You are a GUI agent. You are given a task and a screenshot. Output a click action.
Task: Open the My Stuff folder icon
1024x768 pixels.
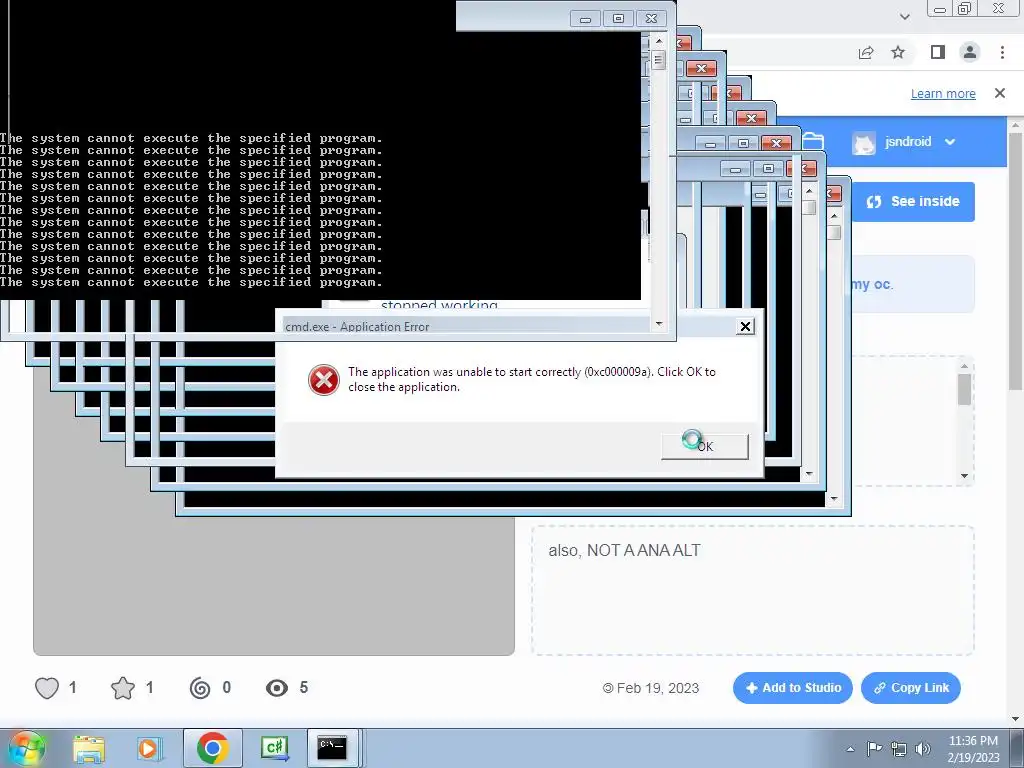tap(813, 141)
